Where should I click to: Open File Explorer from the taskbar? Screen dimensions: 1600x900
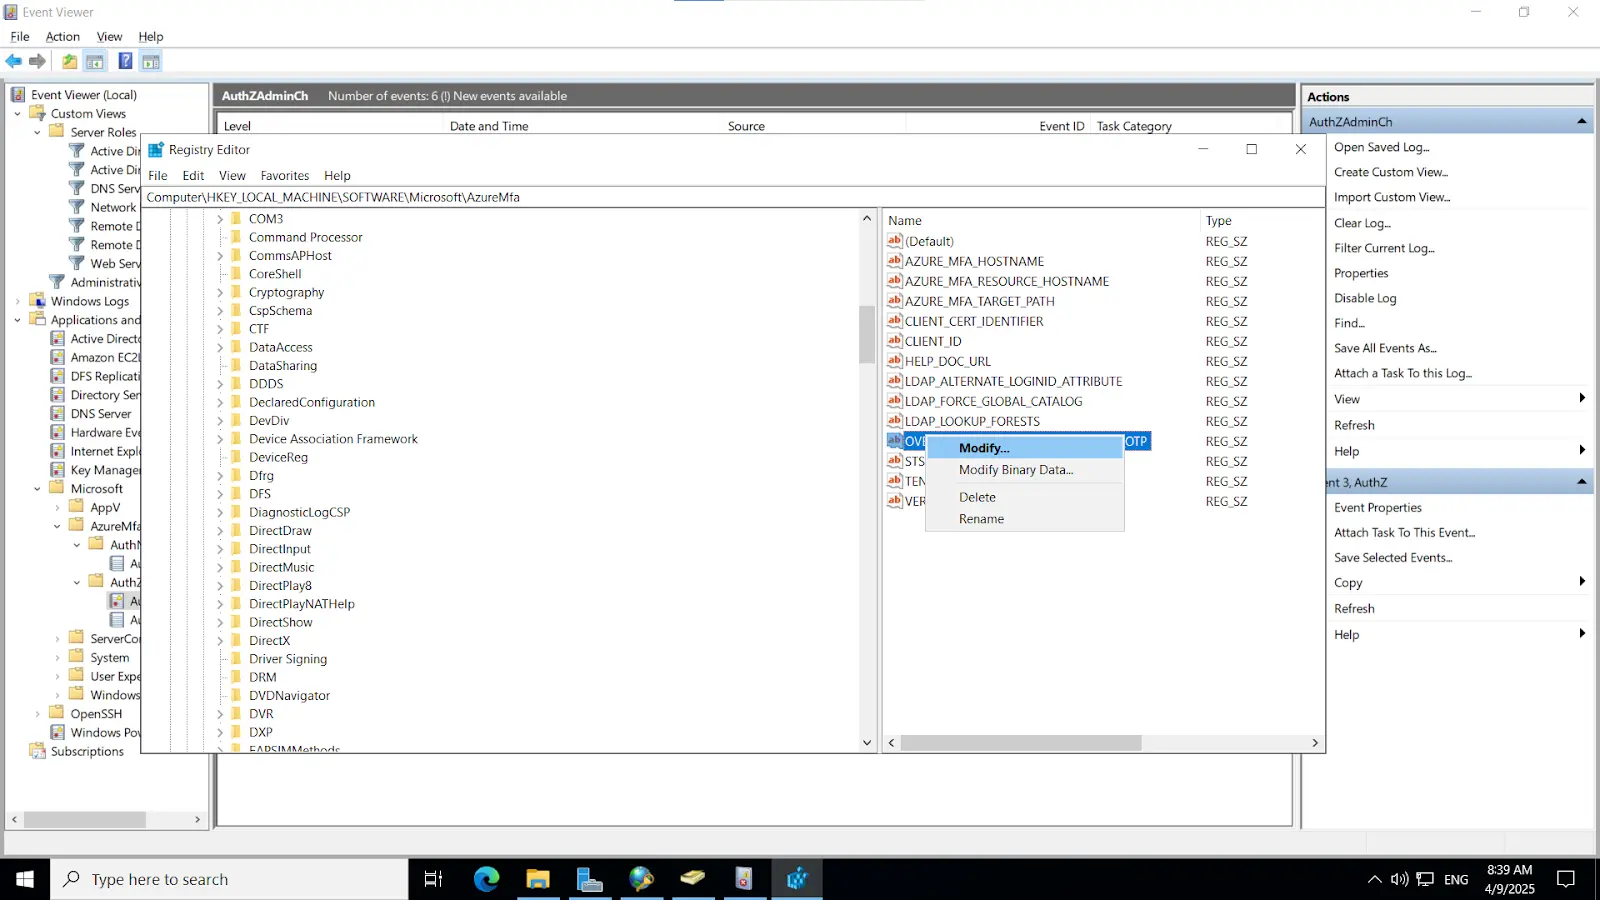point(538,879)
